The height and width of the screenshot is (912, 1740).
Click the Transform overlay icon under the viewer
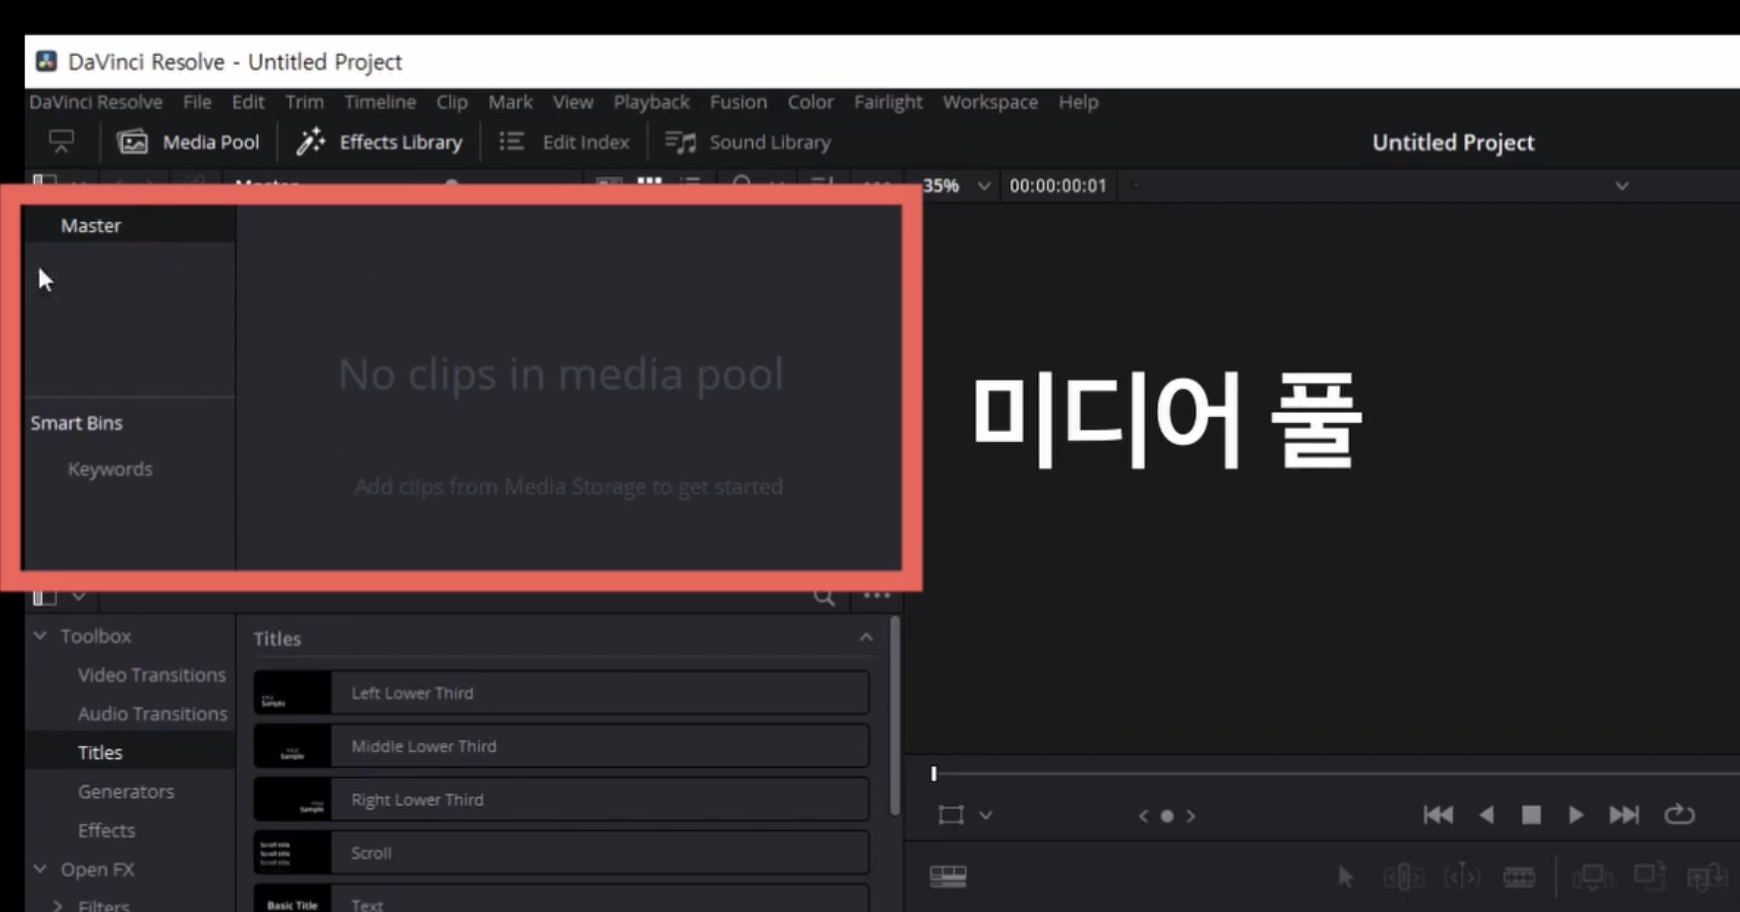[951, 815]
